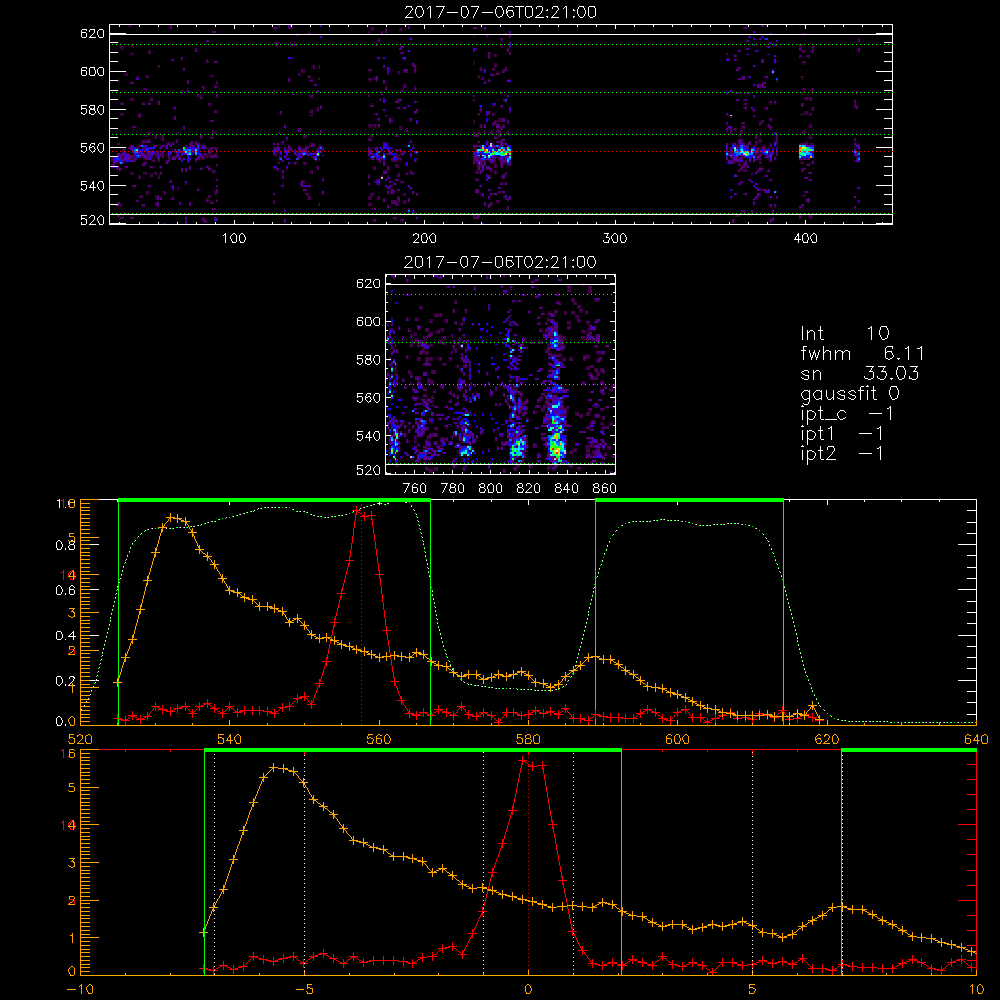Viewport: 1000px width, 1000px height.
Task: Click the middle plot's 2017-07-06T02:21:00 title
Action: 500,262
